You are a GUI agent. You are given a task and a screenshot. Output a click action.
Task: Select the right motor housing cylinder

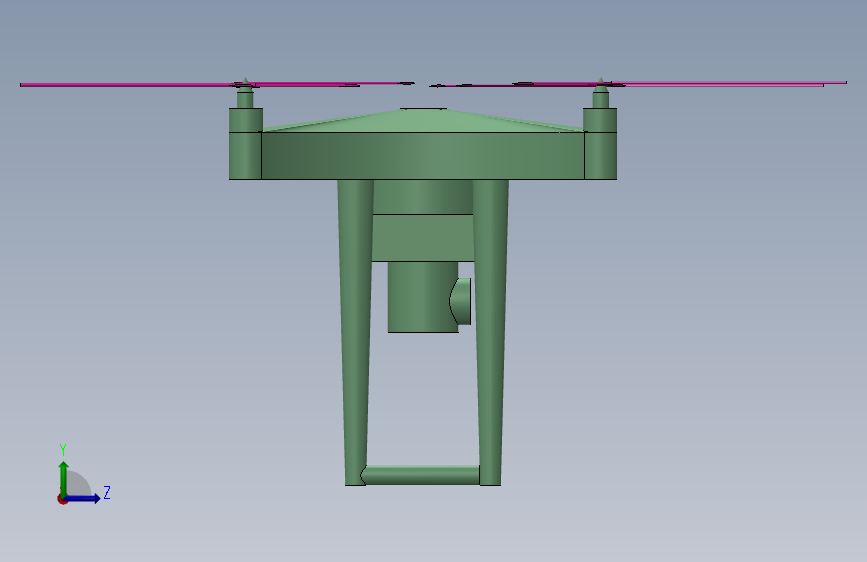(x=600, y=144)
